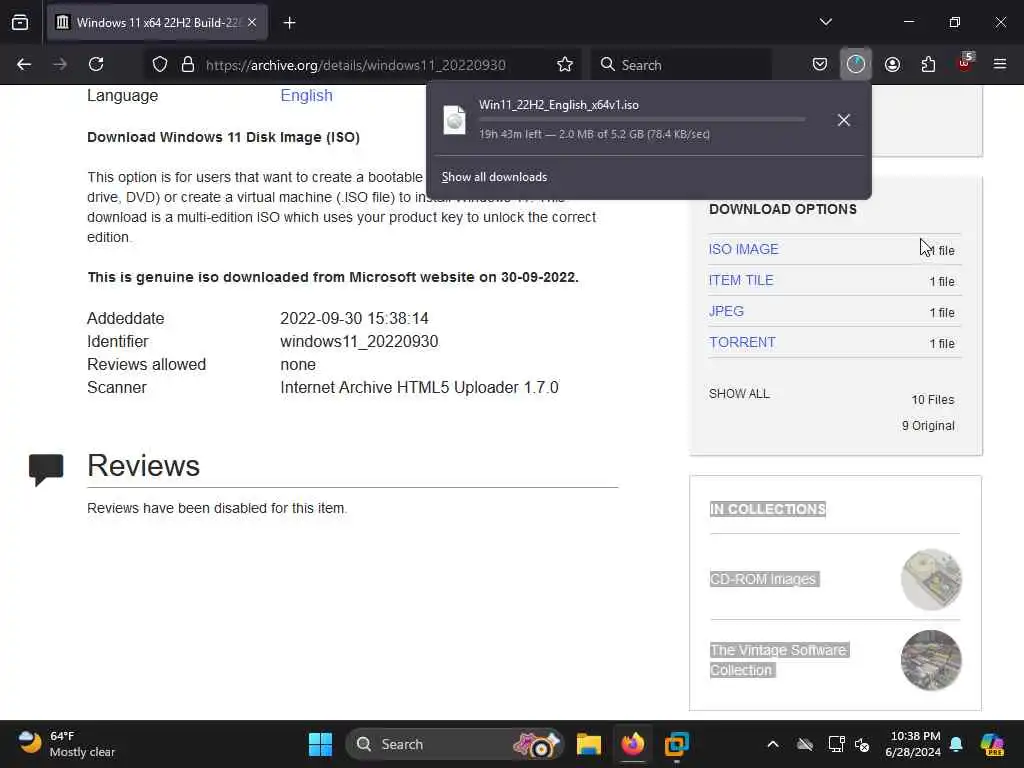This screenshot has width=1024, height=768.
Task: Open File Explorer from the taskbar
Action: [588, 744]
